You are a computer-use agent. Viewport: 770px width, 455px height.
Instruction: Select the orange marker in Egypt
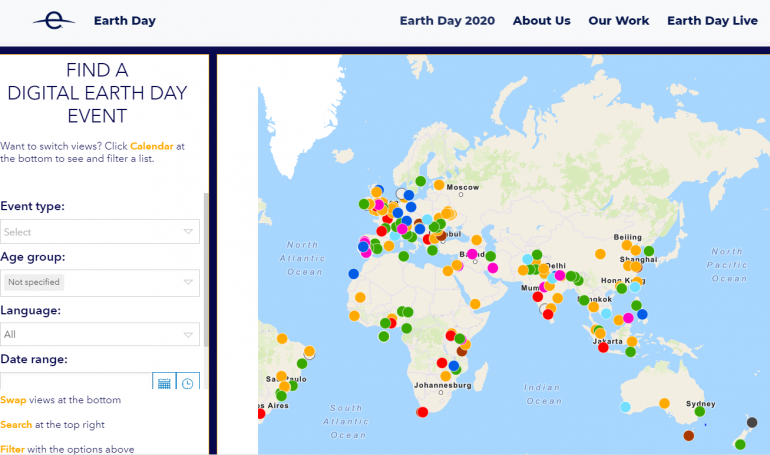[x=448, y=270]
